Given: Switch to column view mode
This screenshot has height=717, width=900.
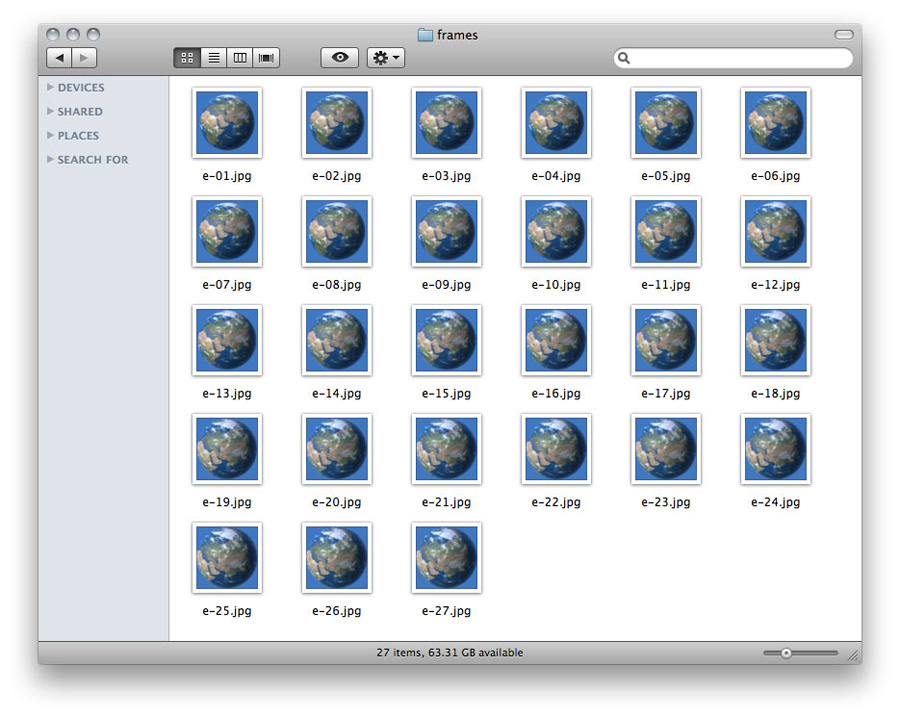Looking at the screenshot, I should pyautogui.click(x=240, y=58).
